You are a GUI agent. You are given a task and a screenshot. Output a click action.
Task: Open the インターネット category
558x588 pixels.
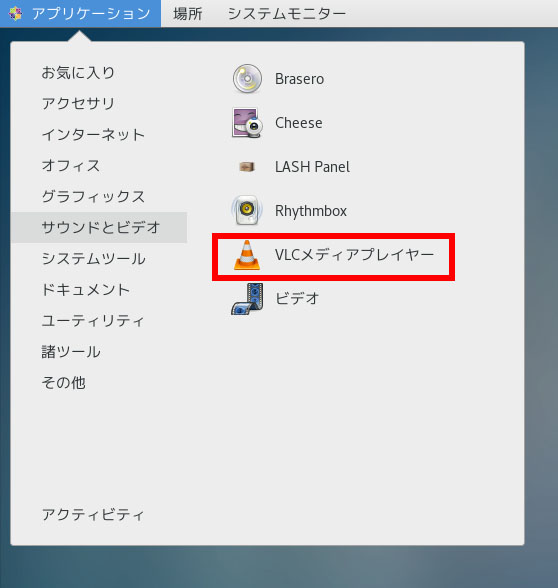tap(93, 135)
